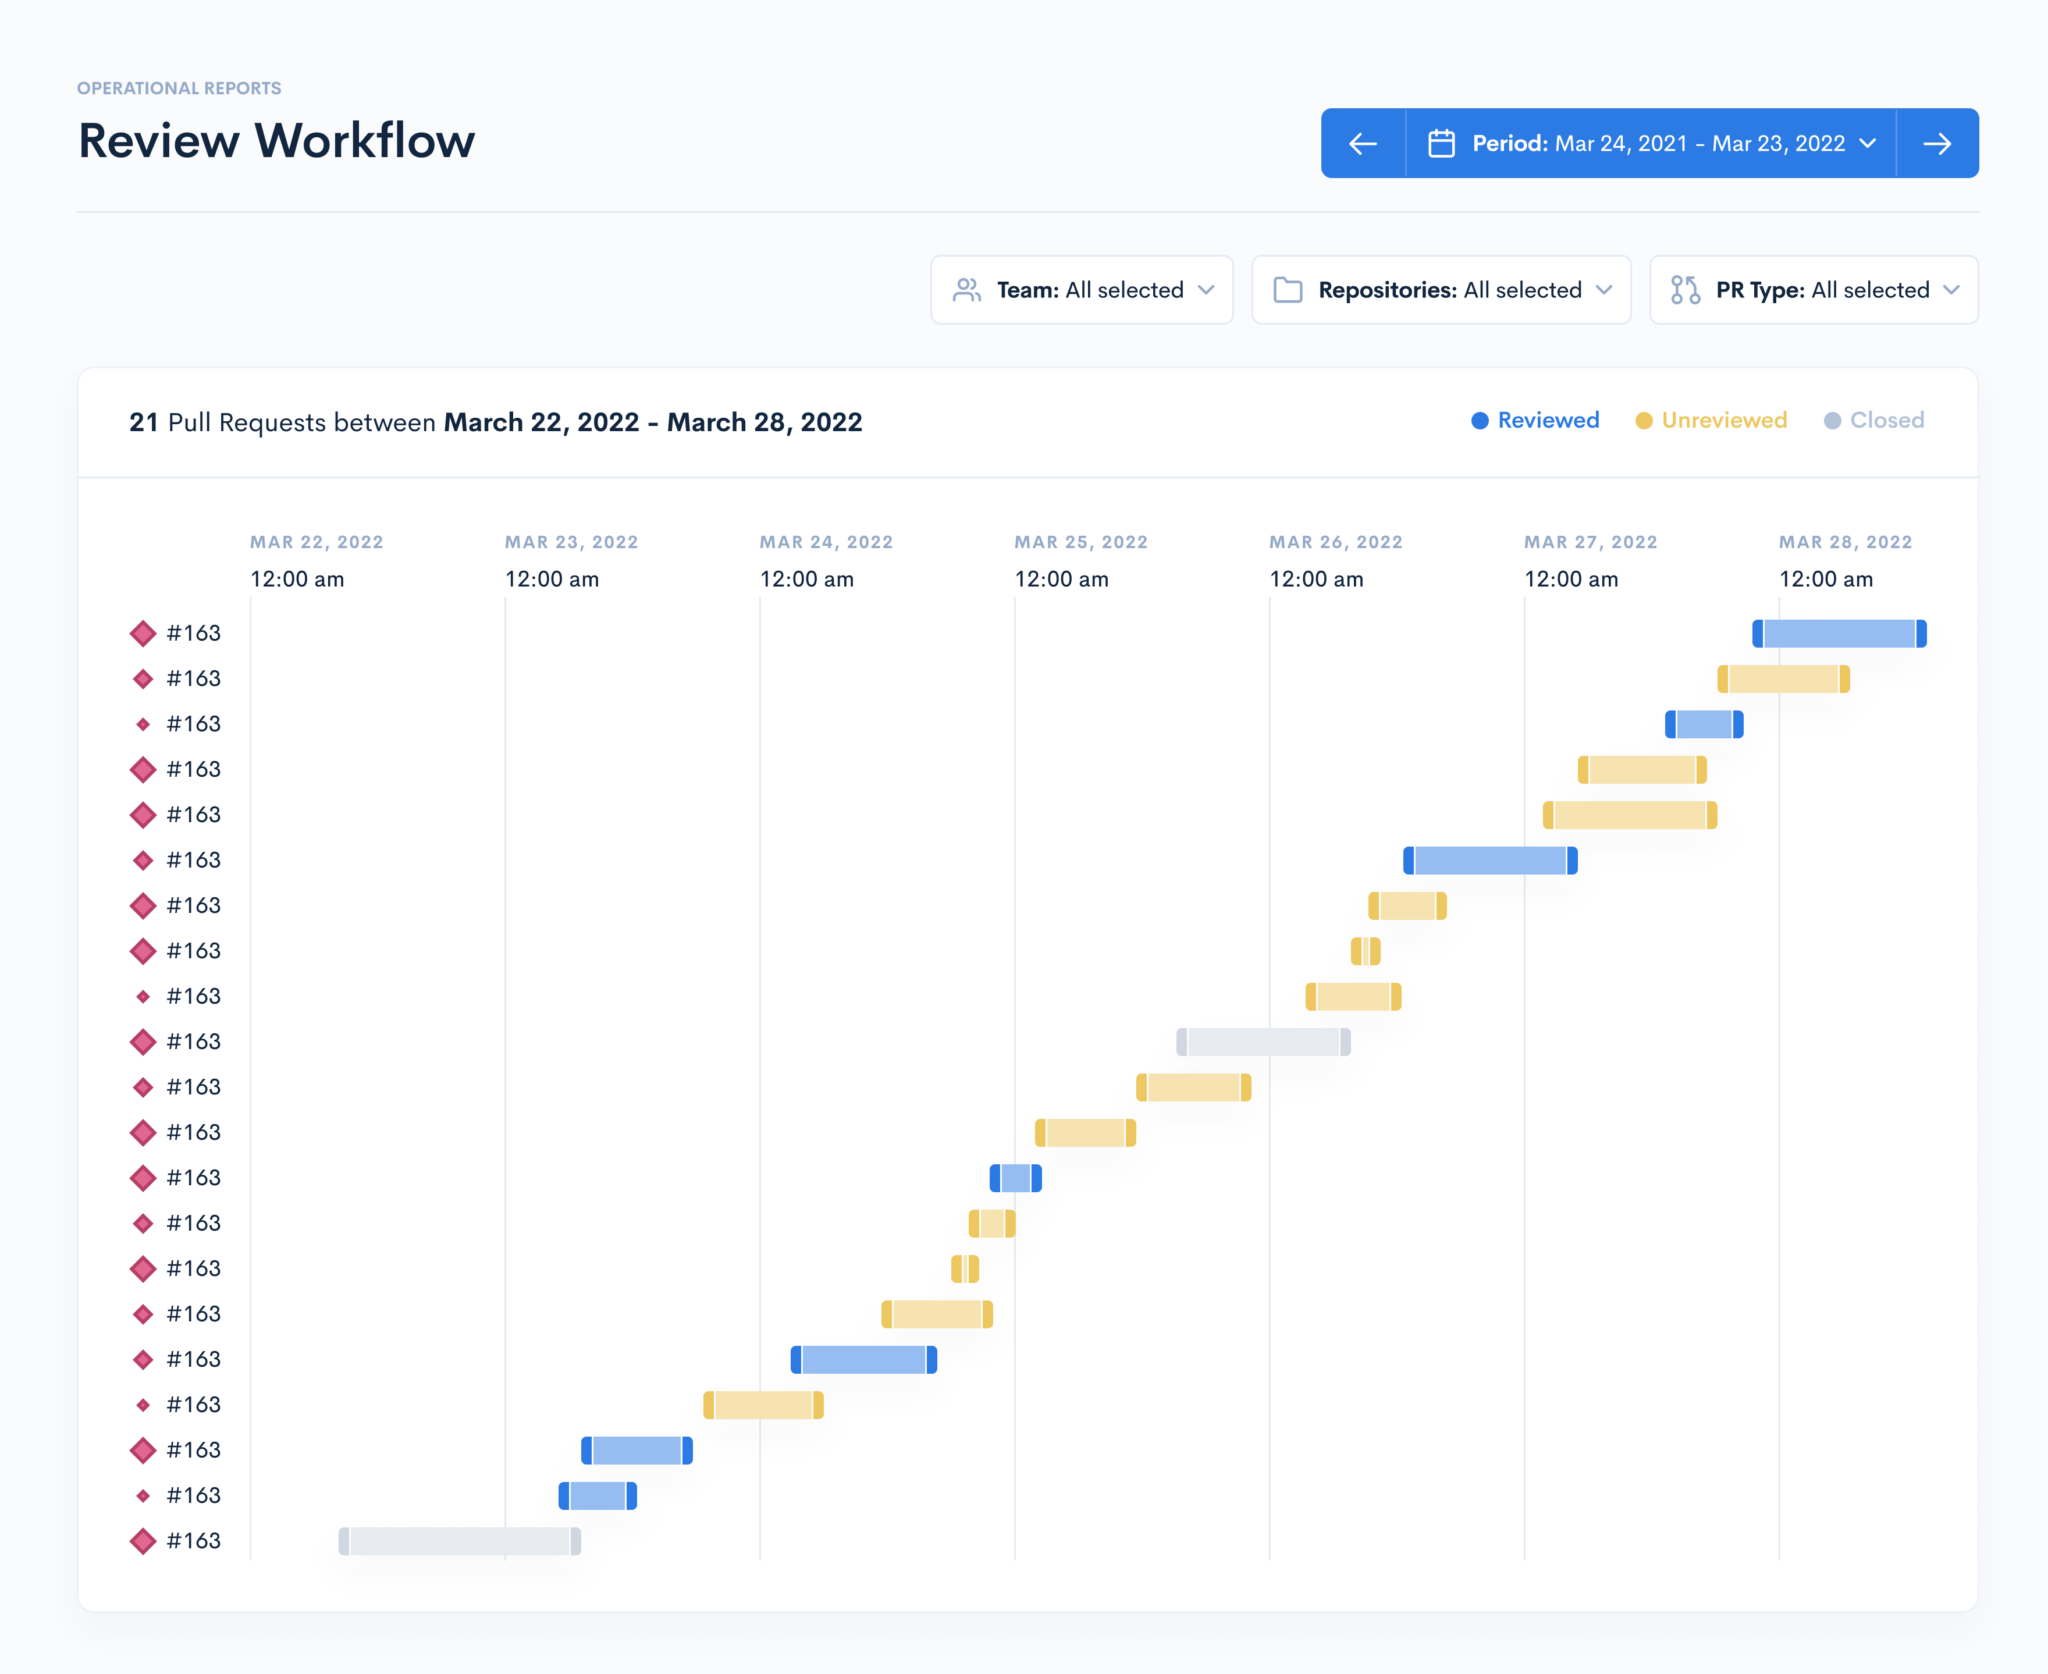Click the calendar icon in the Period selector
The width and height of the screenshot is (2048, 1674).
[1443, 142]
